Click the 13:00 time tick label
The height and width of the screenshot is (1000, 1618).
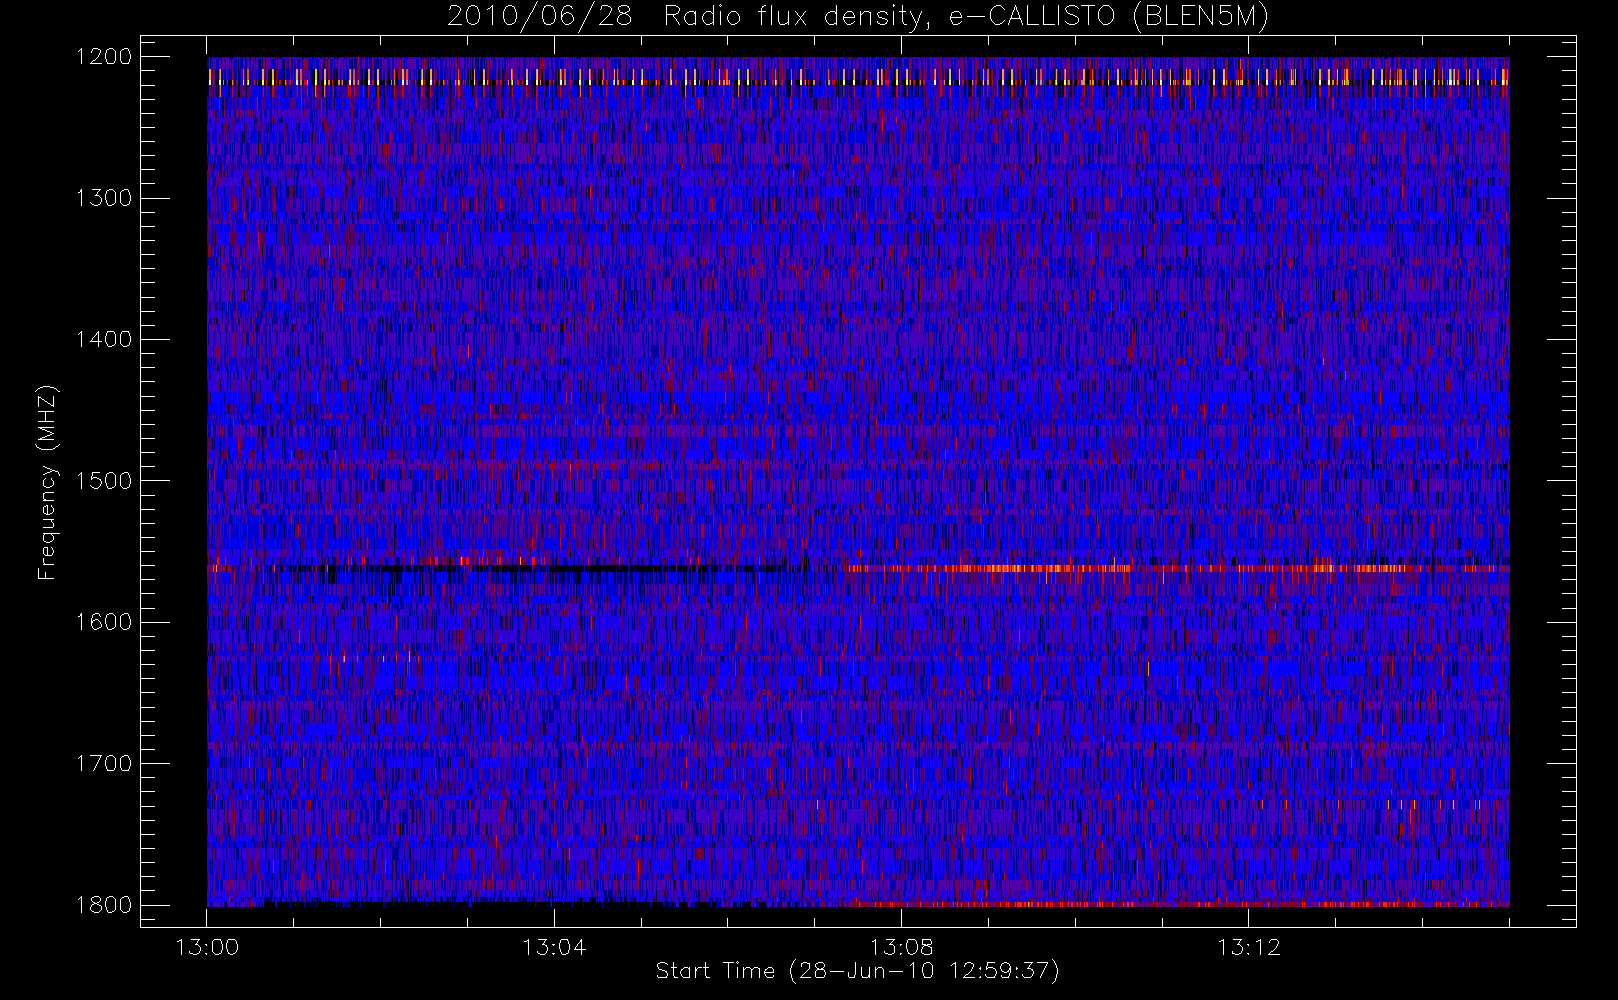pos(207,947)
